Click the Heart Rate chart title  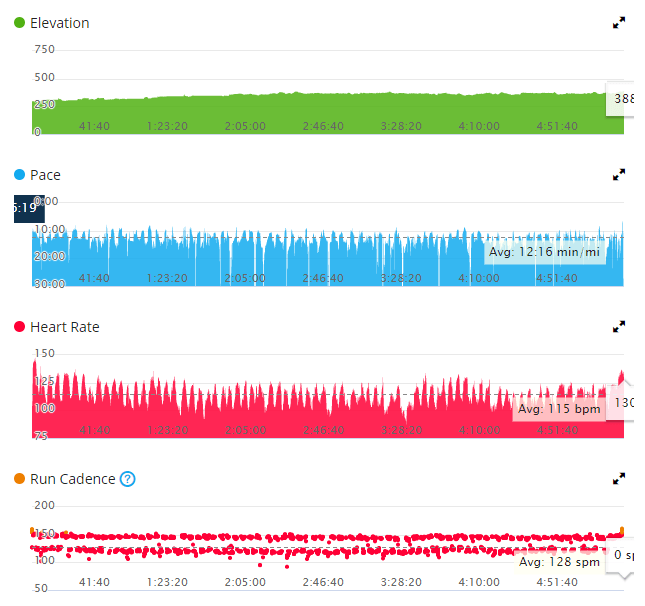pyautogui.click(x=64, y=327)
